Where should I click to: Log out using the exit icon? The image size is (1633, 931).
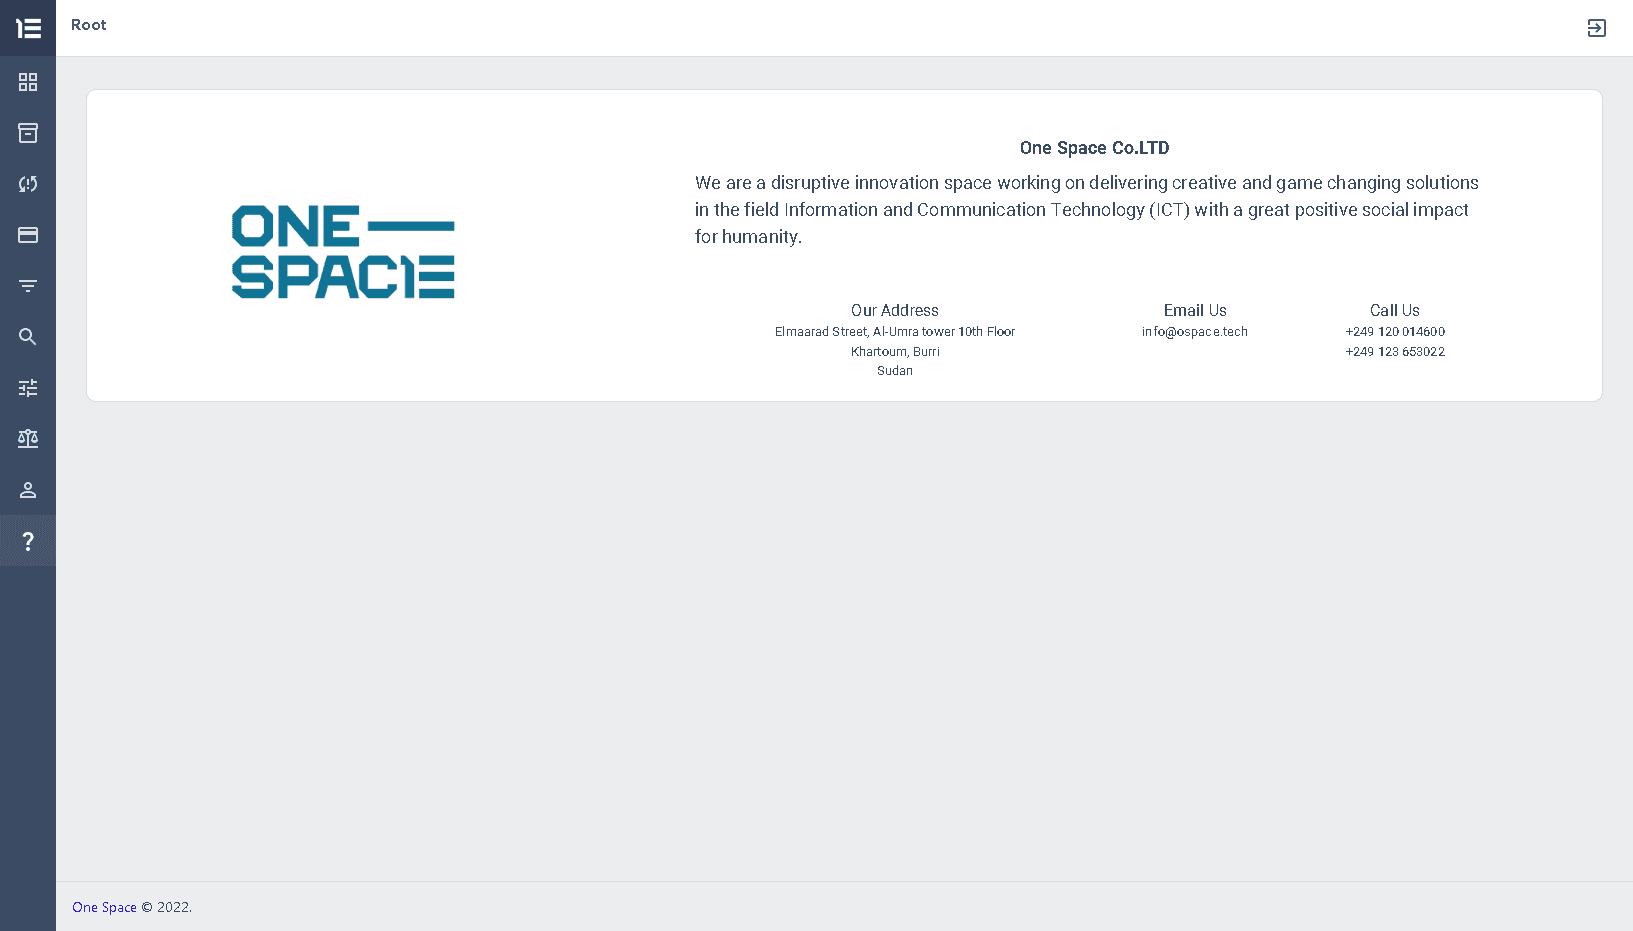click(x=1596, y=28)
